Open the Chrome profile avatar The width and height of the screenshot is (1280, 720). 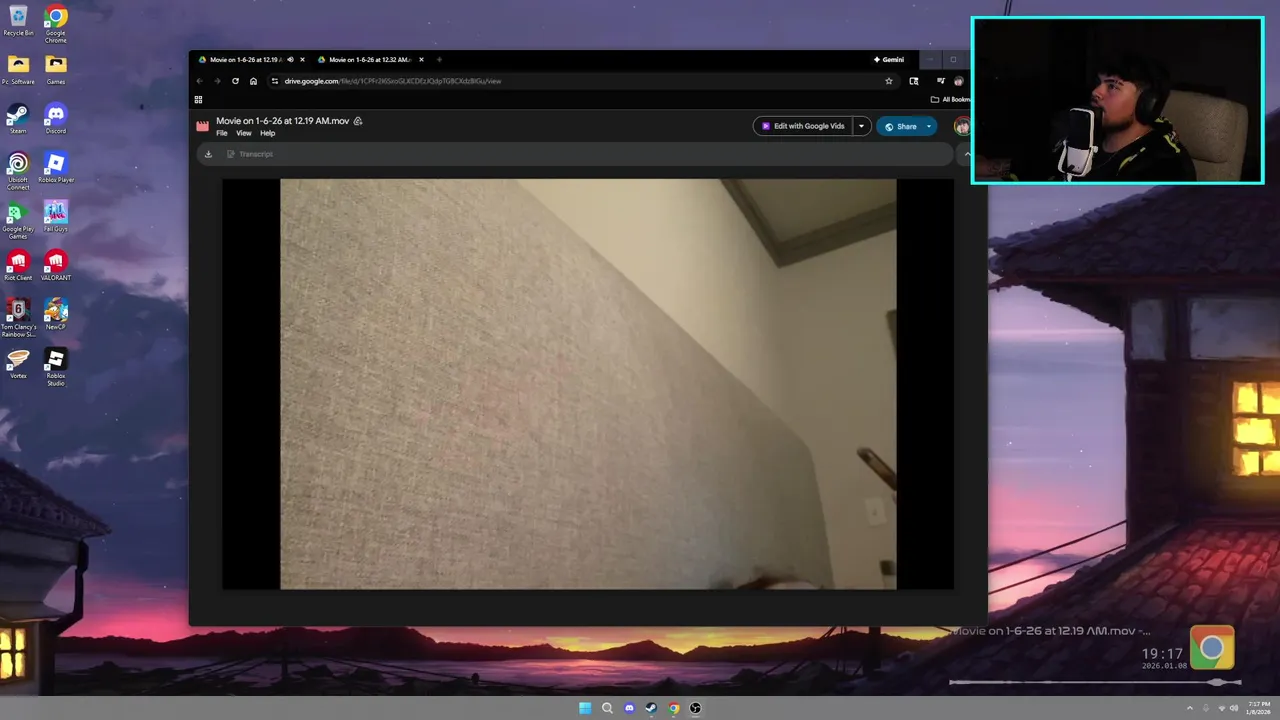click(959, 81)
